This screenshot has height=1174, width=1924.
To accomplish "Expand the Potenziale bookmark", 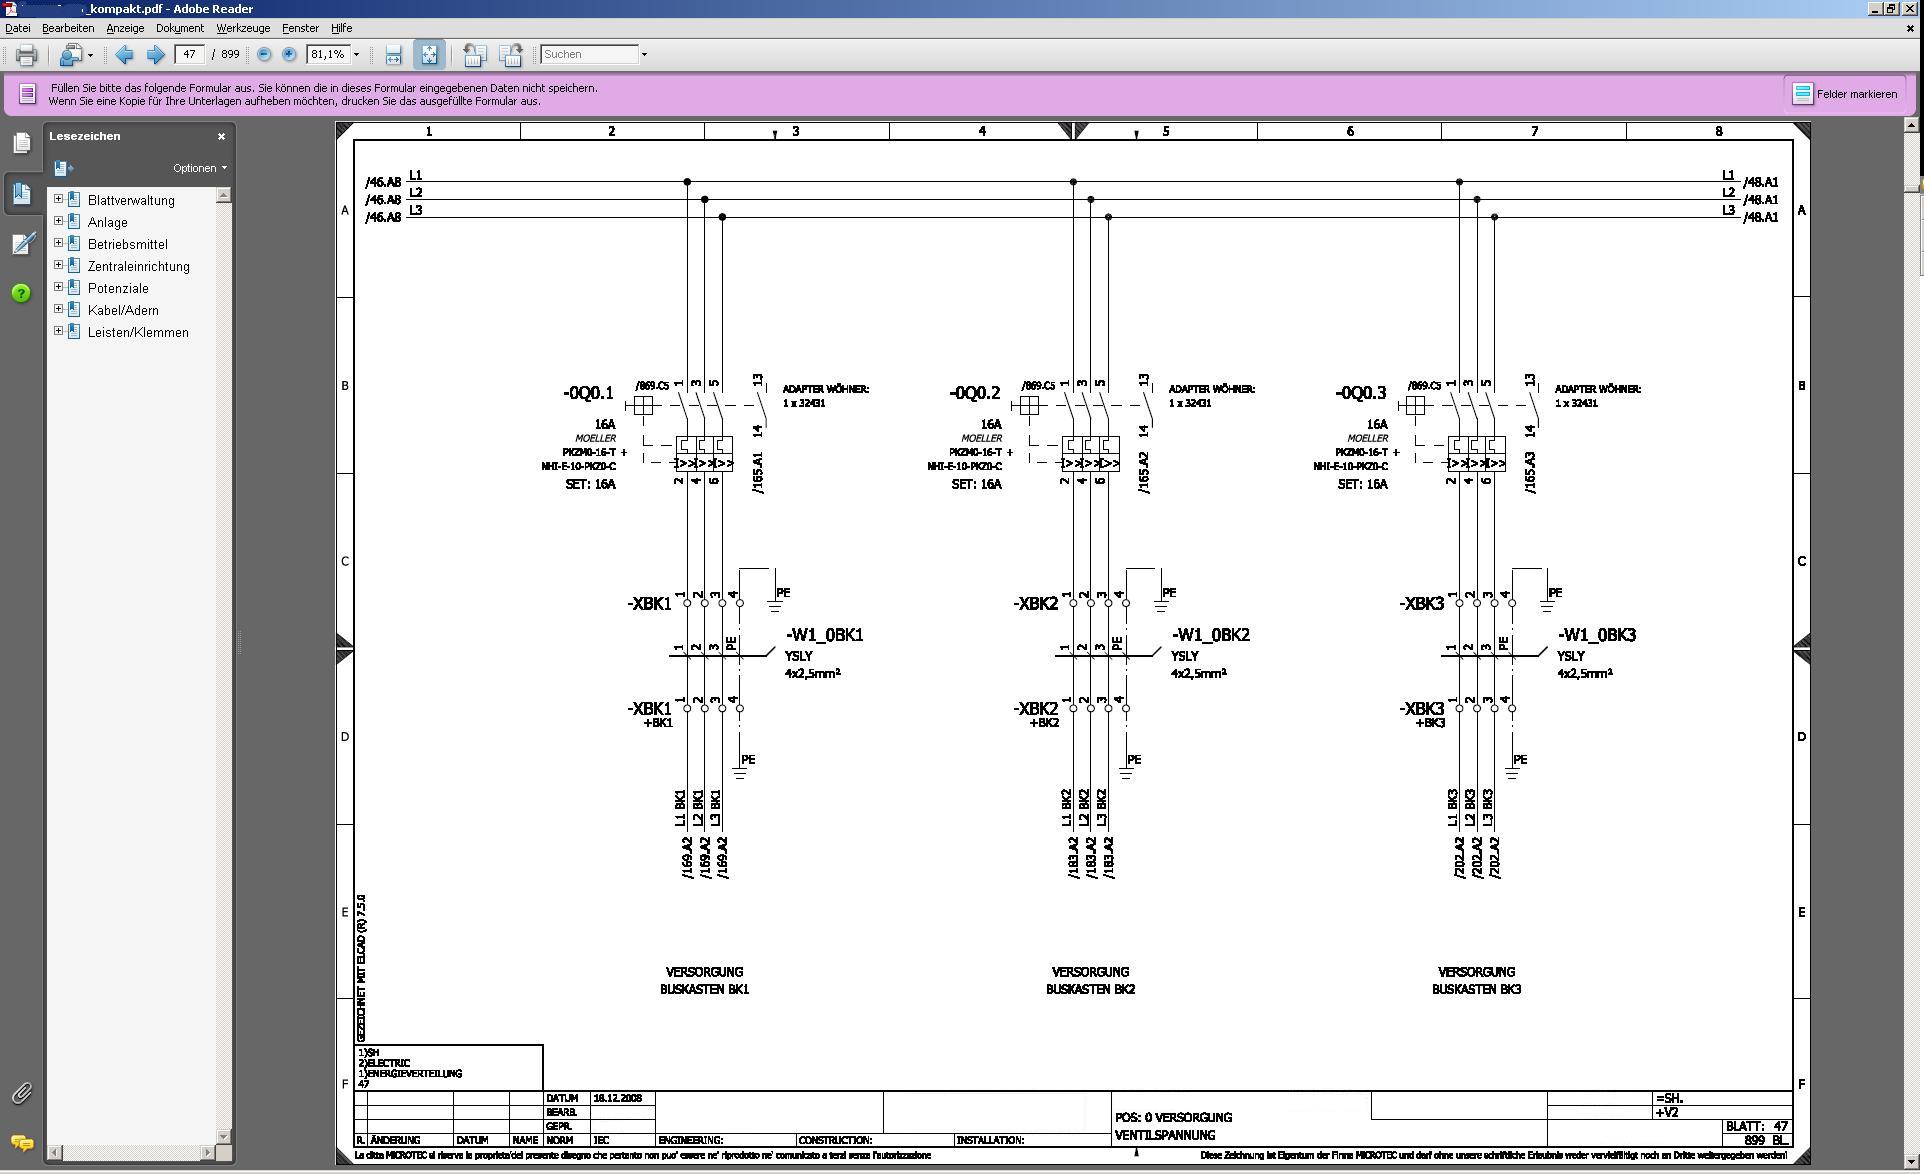I will [58, 287].
